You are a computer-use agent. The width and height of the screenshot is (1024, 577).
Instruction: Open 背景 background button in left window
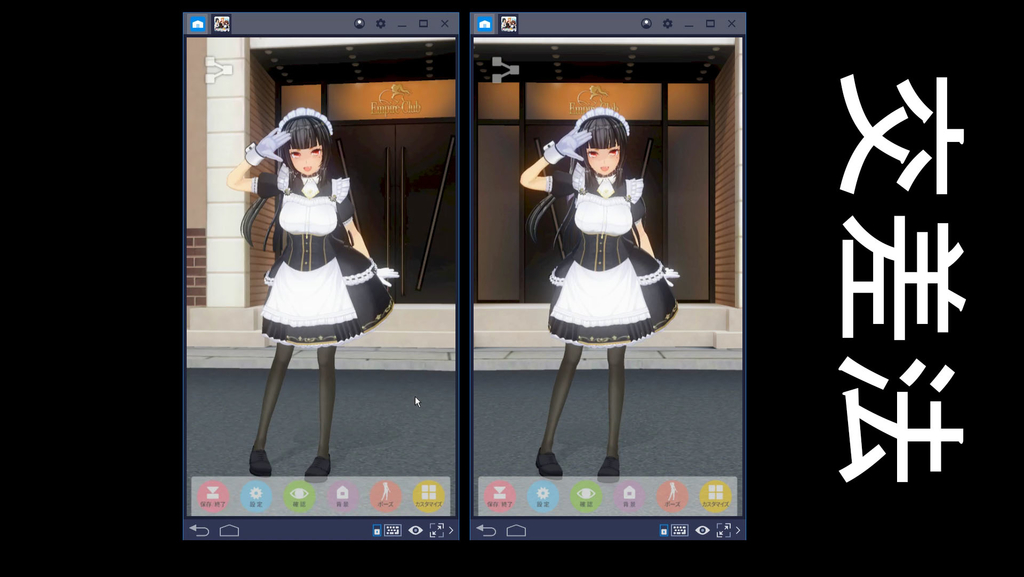(342, 496)
